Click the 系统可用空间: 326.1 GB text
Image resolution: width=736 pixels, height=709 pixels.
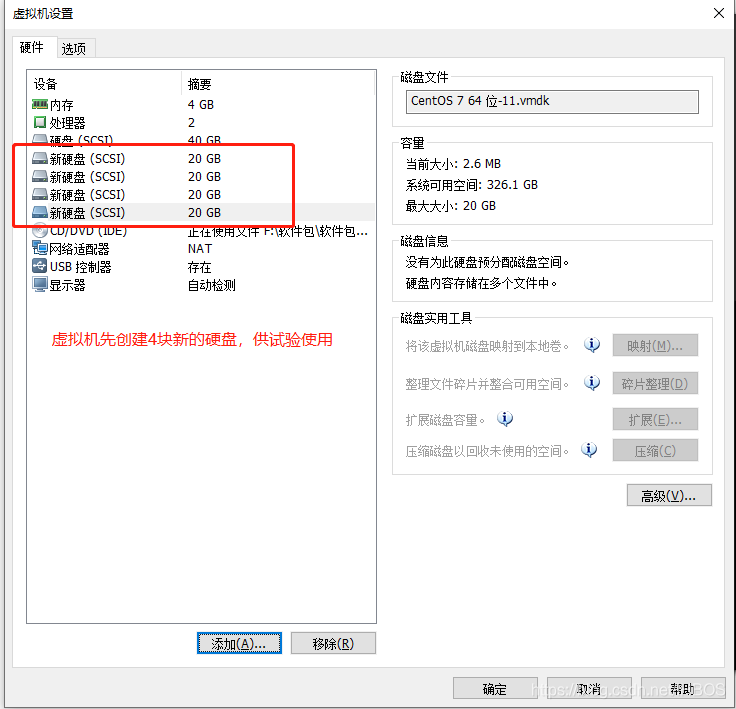point(472,185)
